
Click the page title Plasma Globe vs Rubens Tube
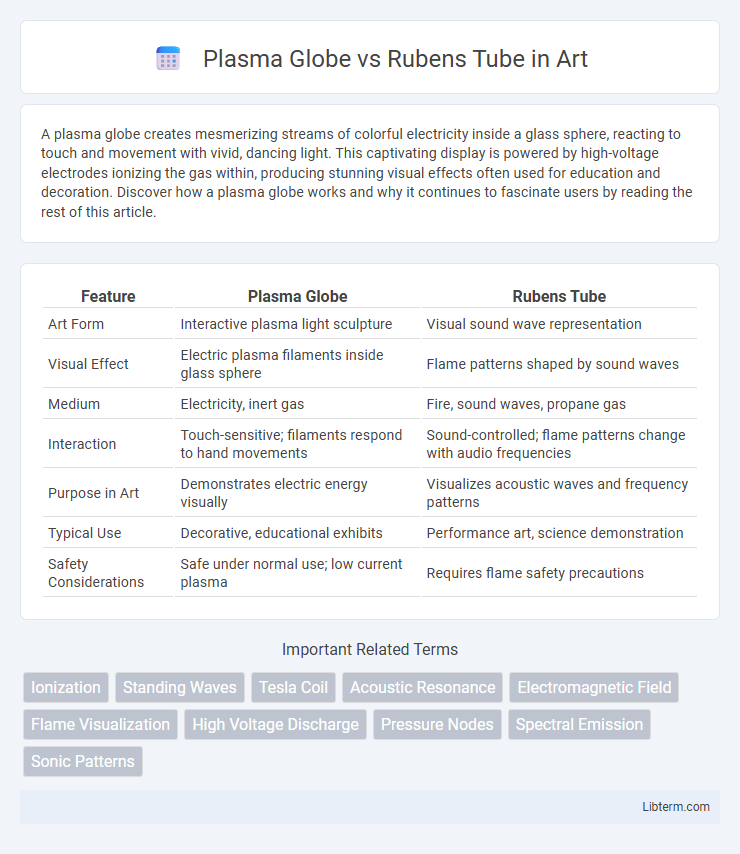(x=395, y=59)
